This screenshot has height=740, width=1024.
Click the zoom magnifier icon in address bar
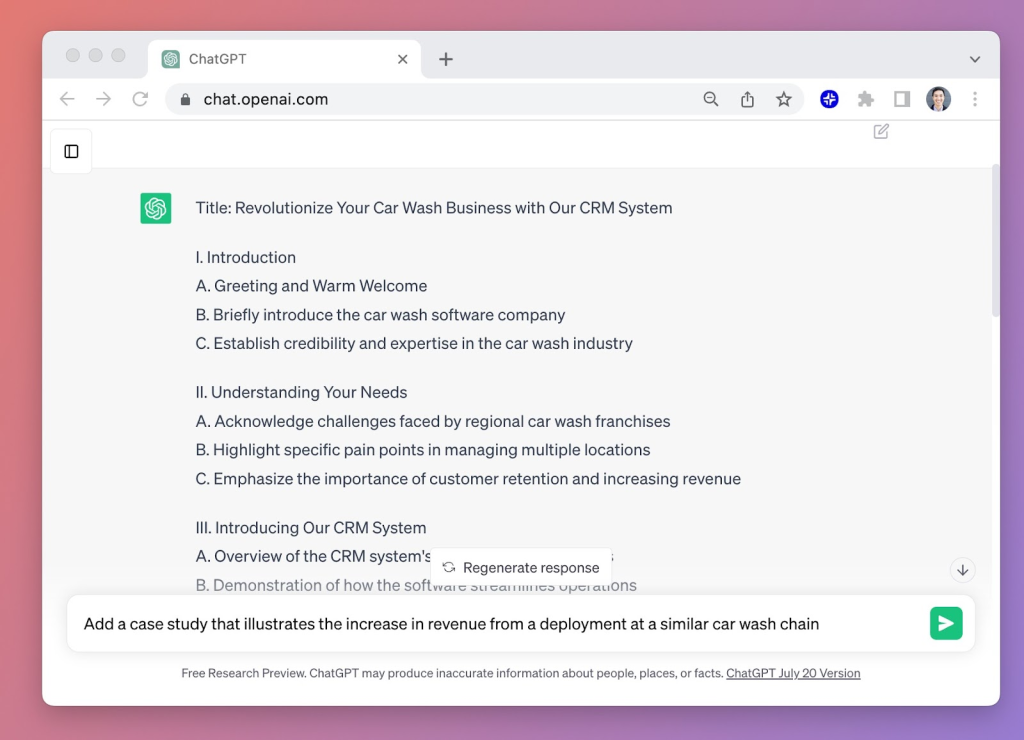pyautogui.click(x=711, y=99)
